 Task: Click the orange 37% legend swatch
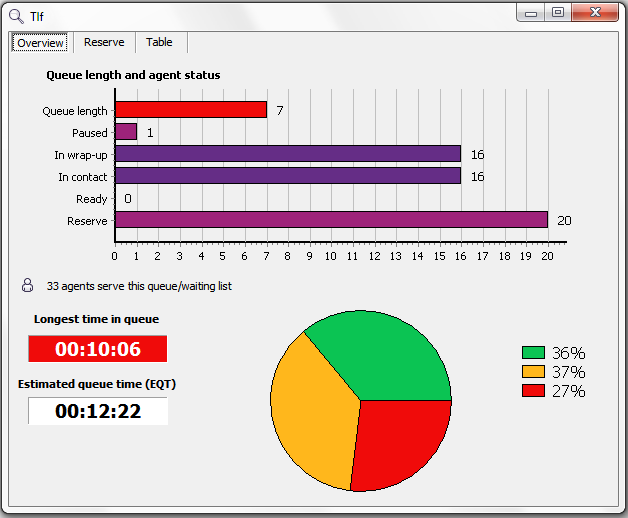(533, 372)
